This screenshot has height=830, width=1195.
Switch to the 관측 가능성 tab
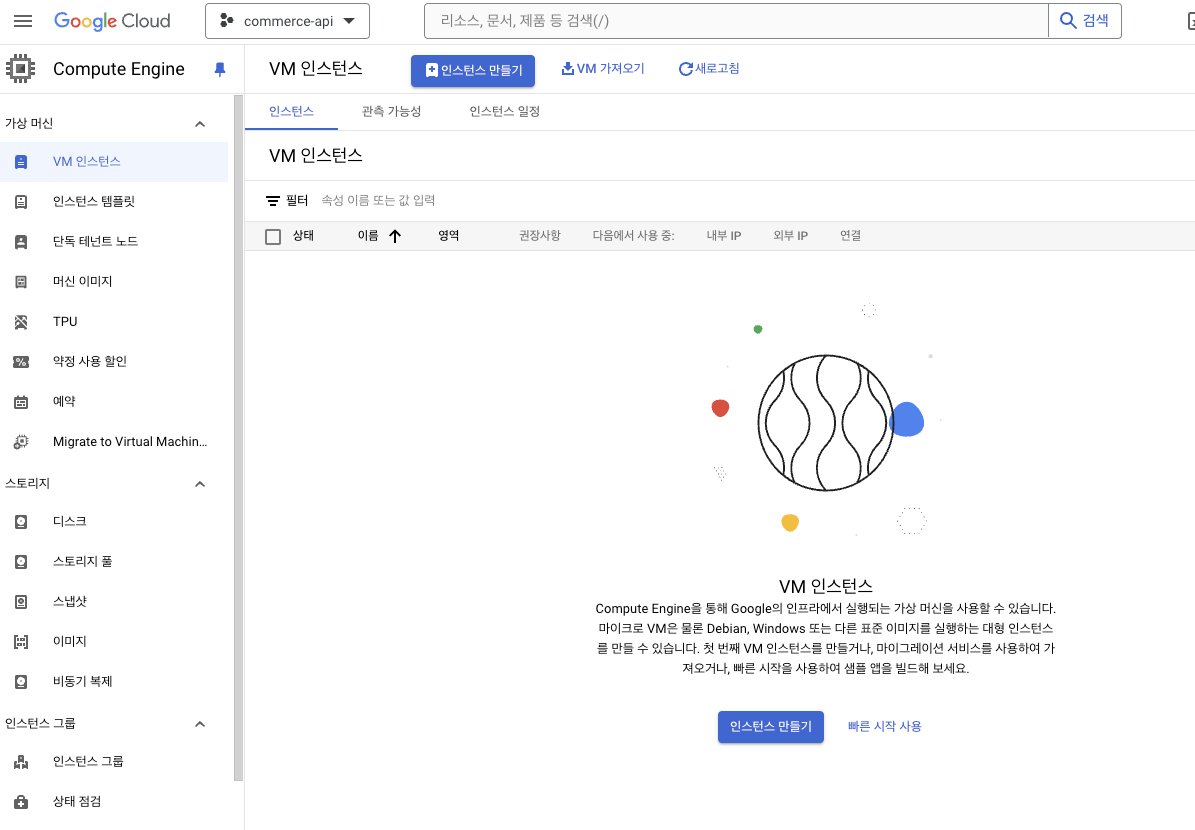click(x=391, y=111)
